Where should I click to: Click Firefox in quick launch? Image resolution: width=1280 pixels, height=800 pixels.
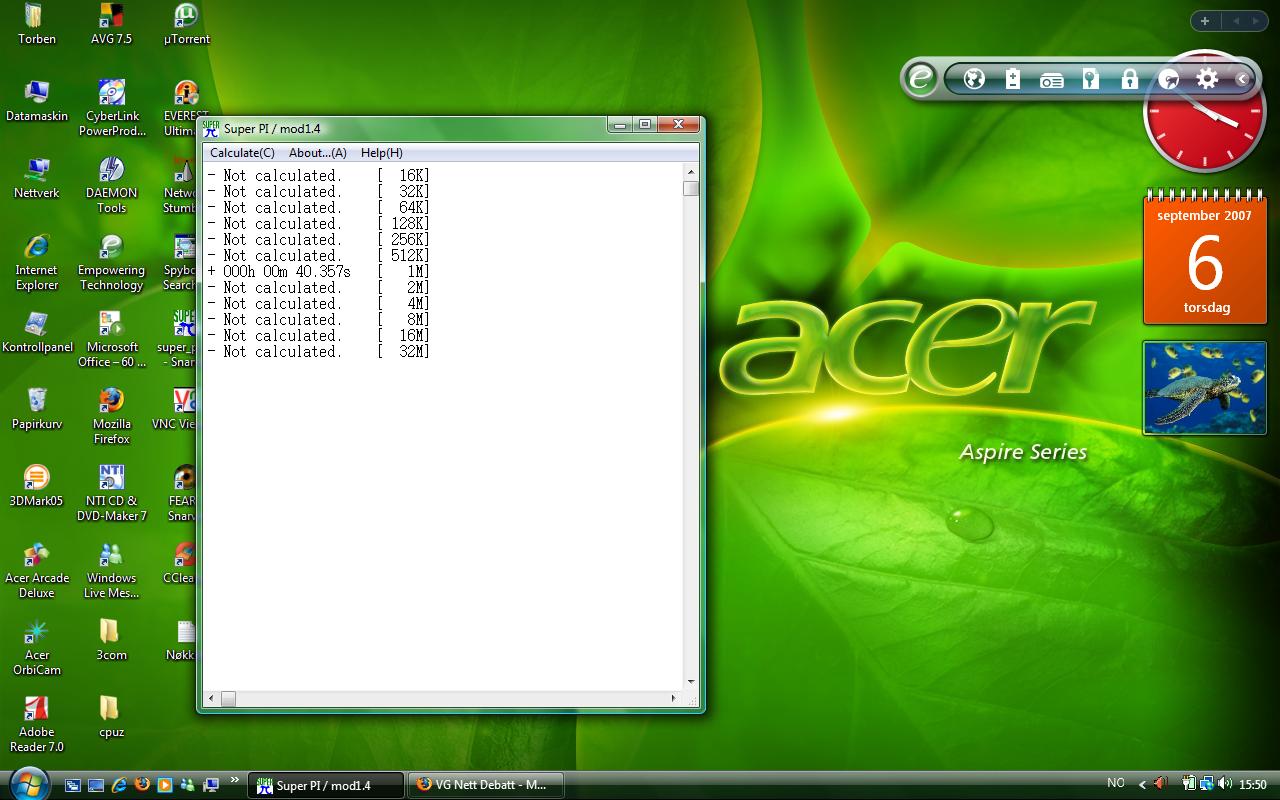coord(142,785)
